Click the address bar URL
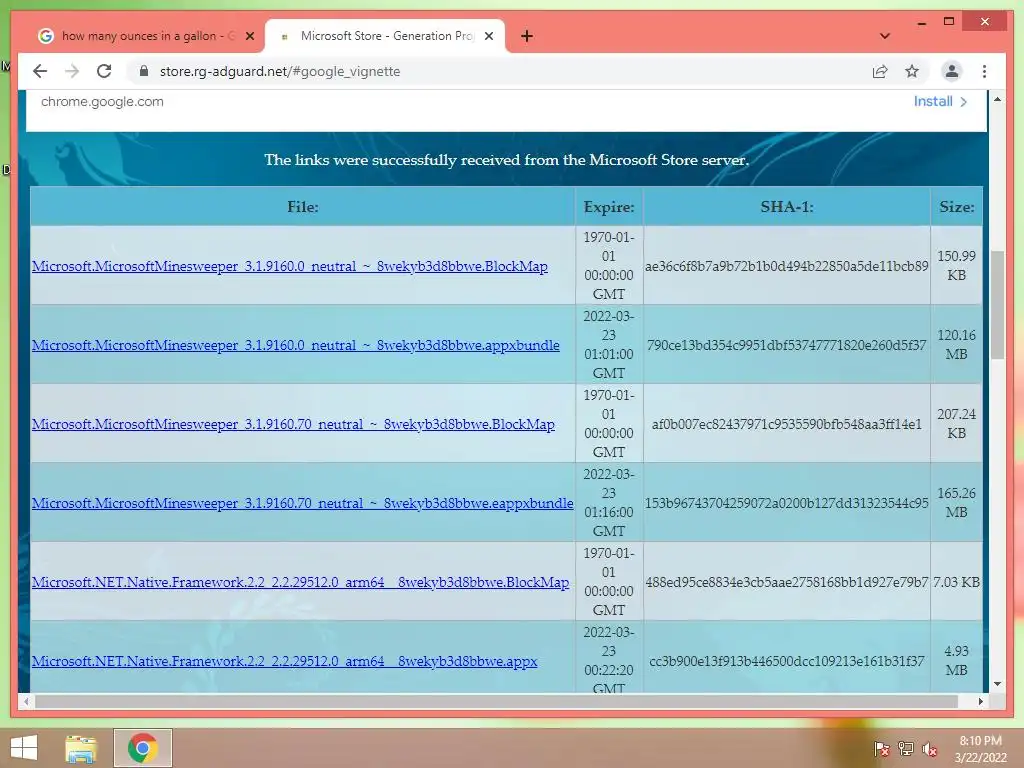 click(x=280, y=71)
